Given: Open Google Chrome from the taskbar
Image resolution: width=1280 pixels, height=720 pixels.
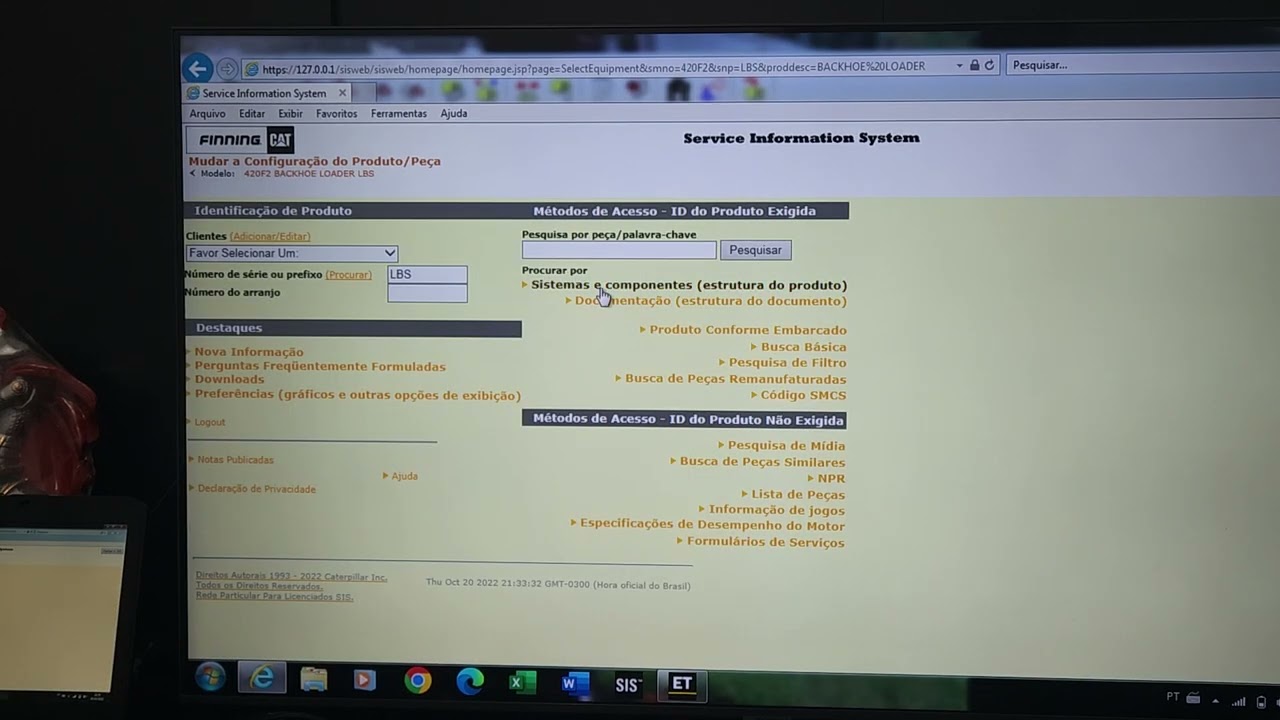Looking at the screenshot, I should (418, 681).
